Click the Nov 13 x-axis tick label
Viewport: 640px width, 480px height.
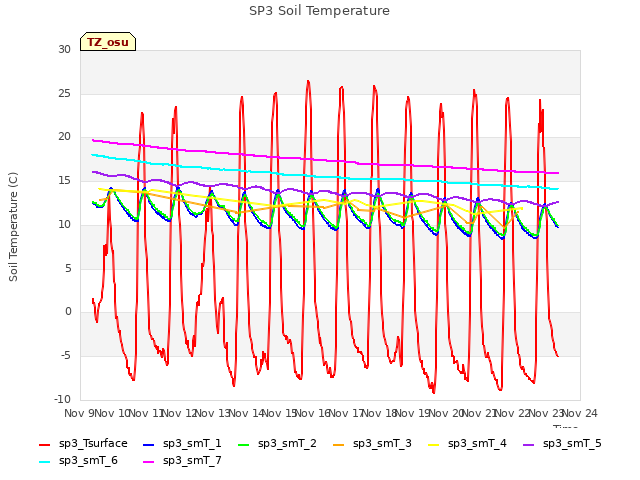213,413
